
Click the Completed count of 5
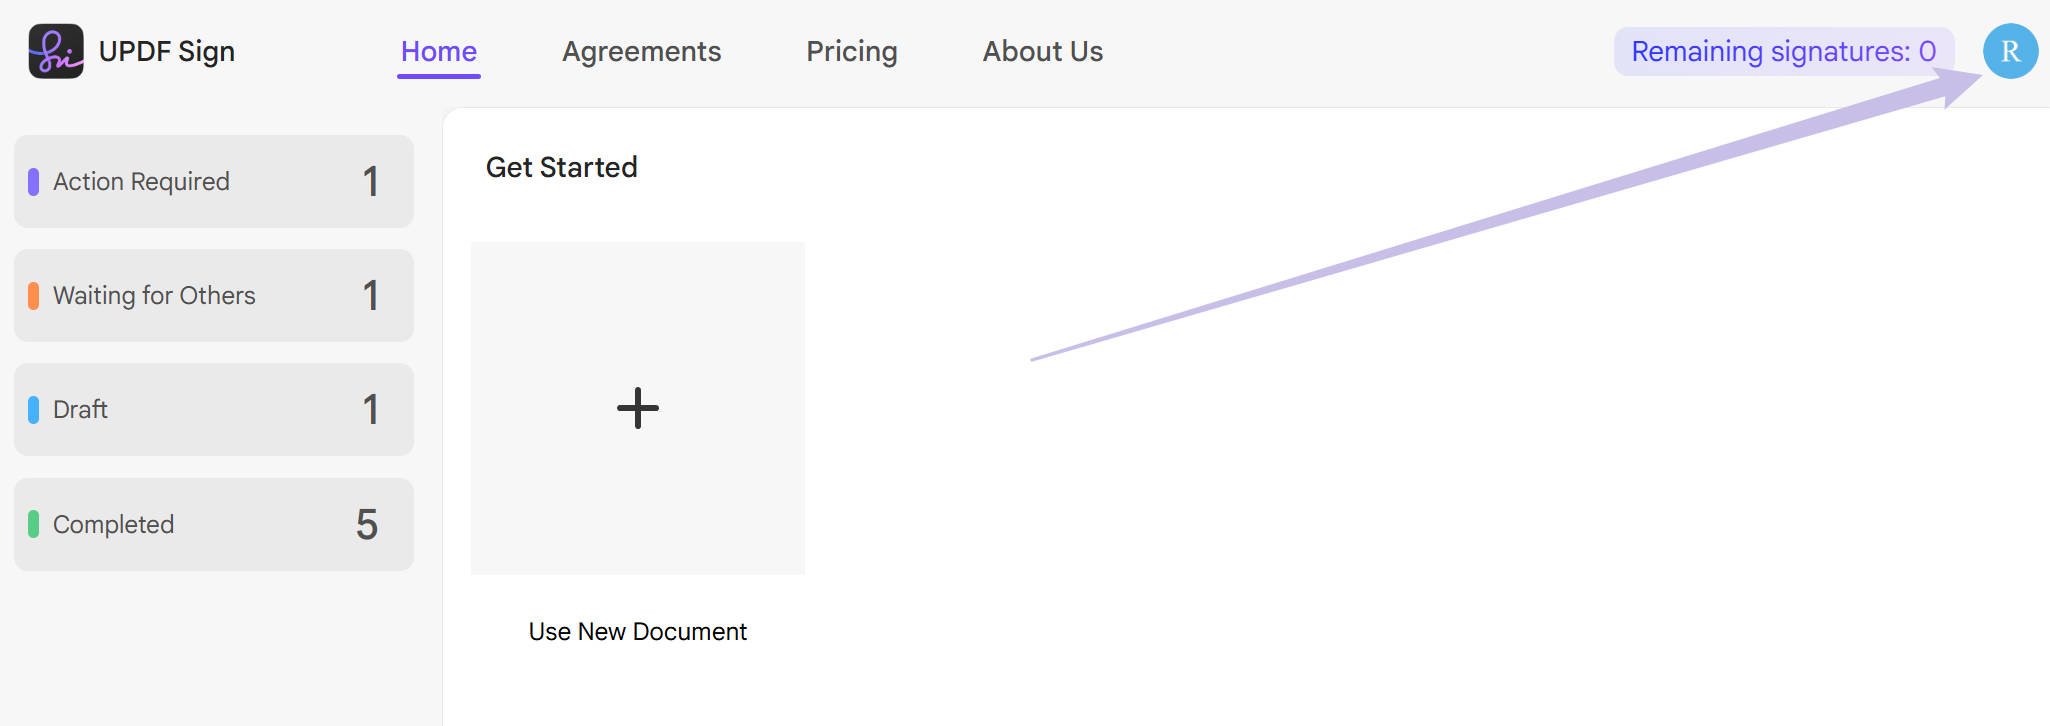click(x=367, y=524)
